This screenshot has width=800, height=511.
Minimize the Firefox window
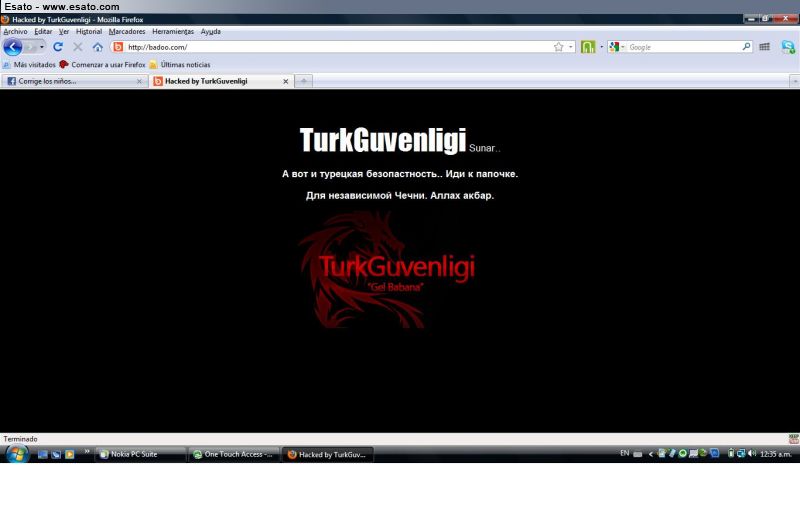tap(751, 19)
